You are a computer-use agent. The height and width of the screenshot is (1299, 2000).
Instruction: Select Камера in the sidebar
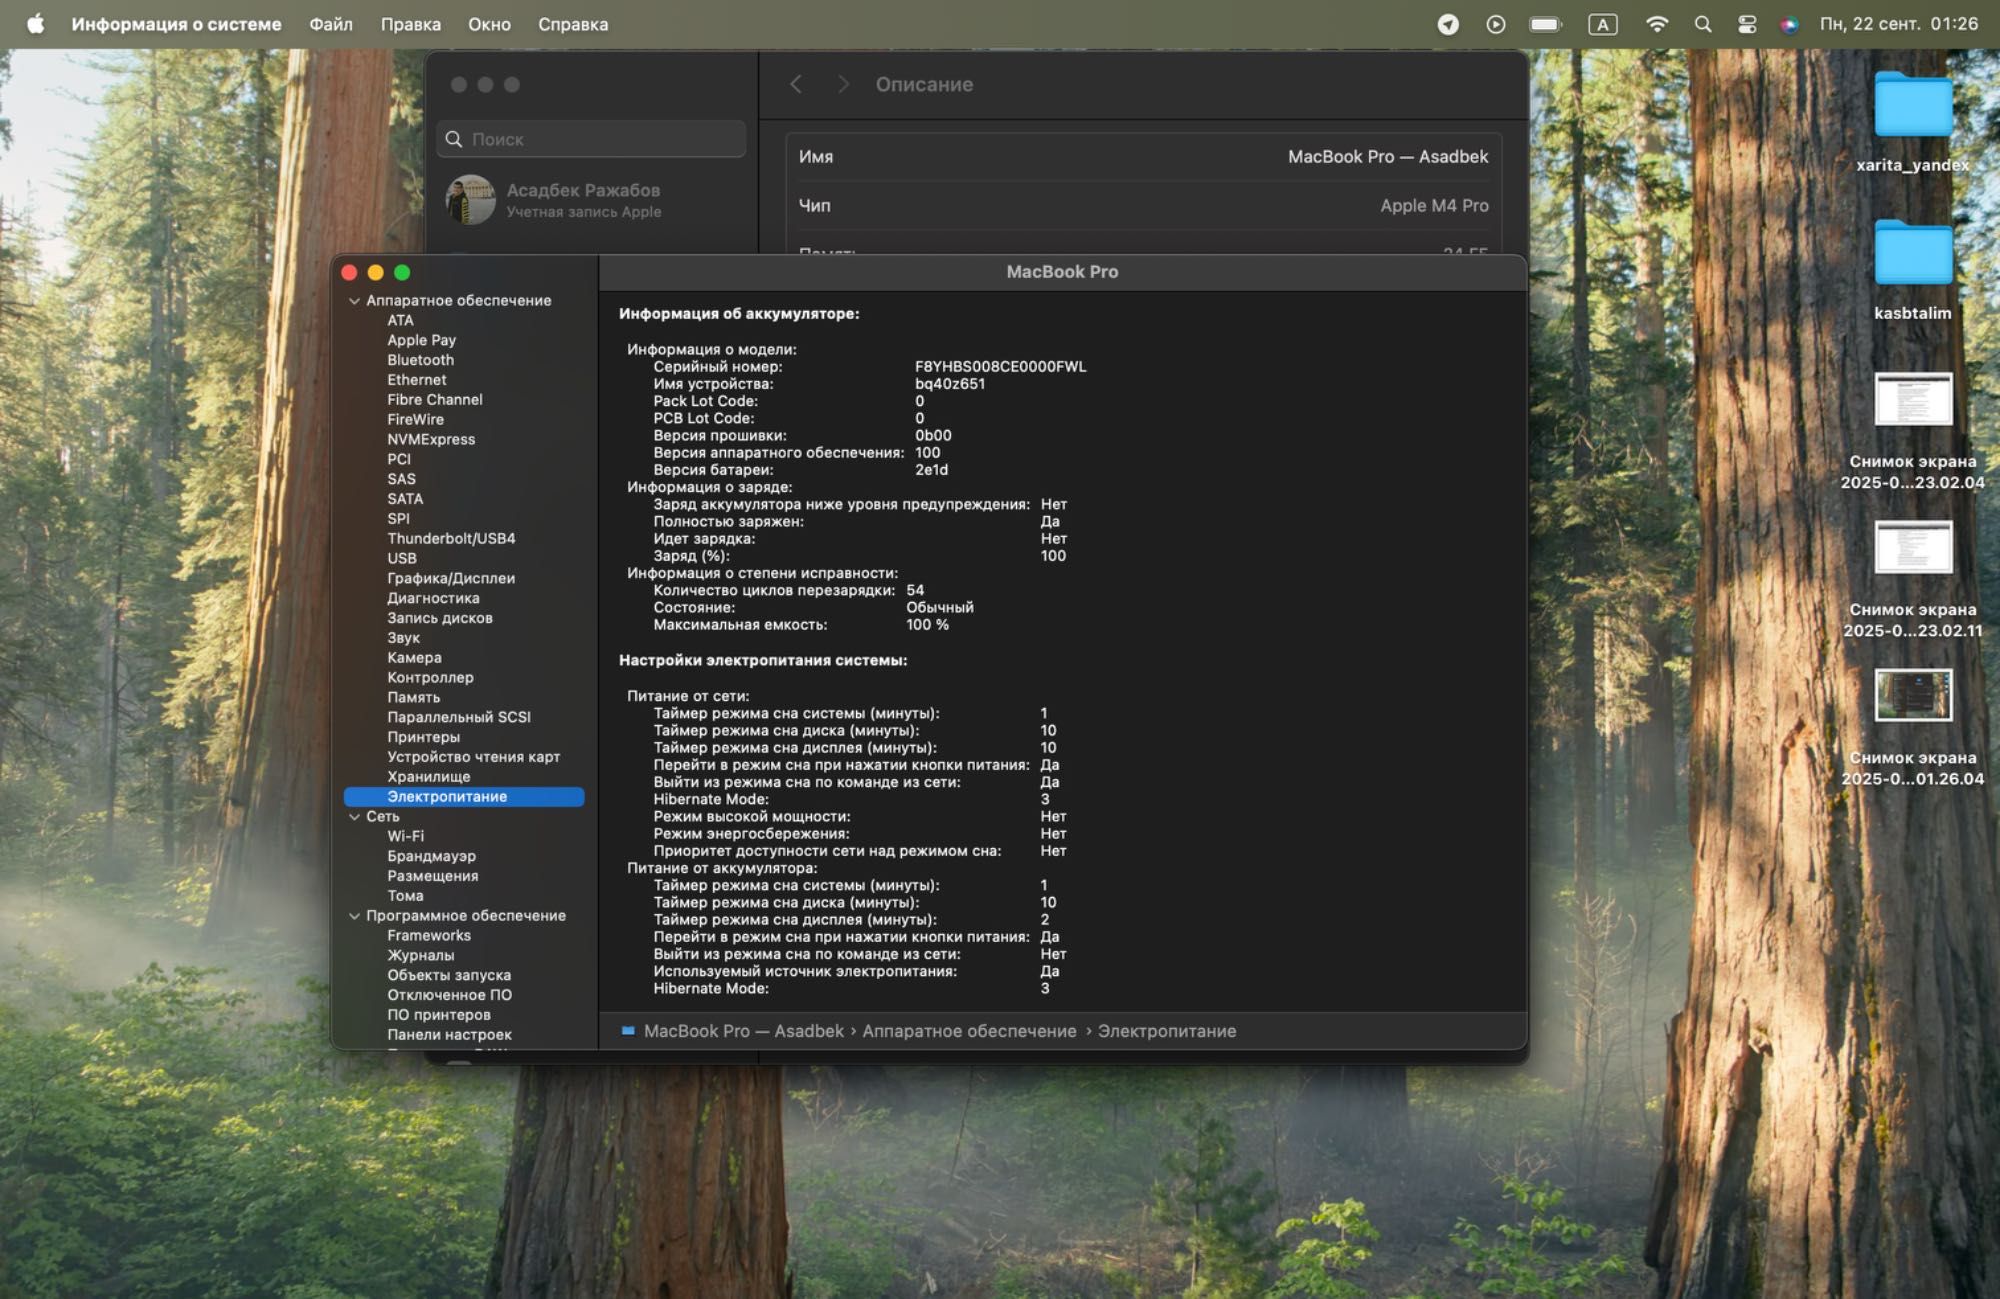414,658
